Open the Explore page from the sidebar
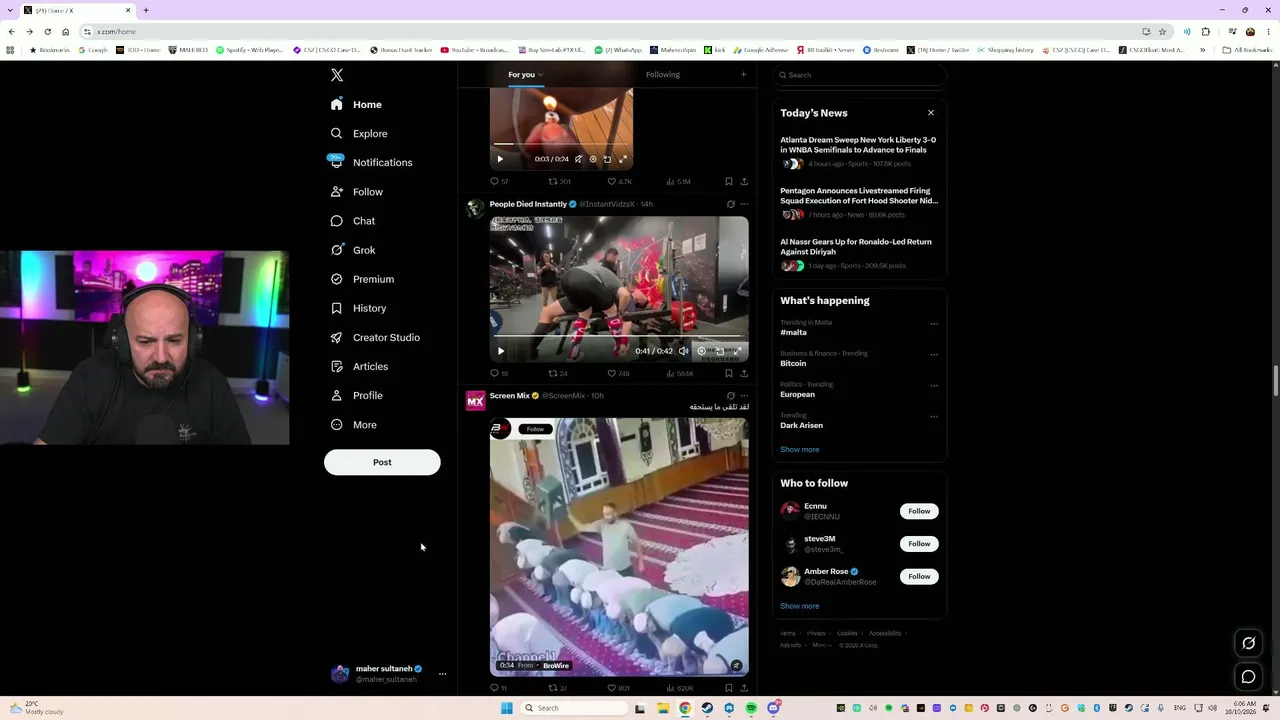This screenshot has height=720, width=1280. click(x=359, y=133)
